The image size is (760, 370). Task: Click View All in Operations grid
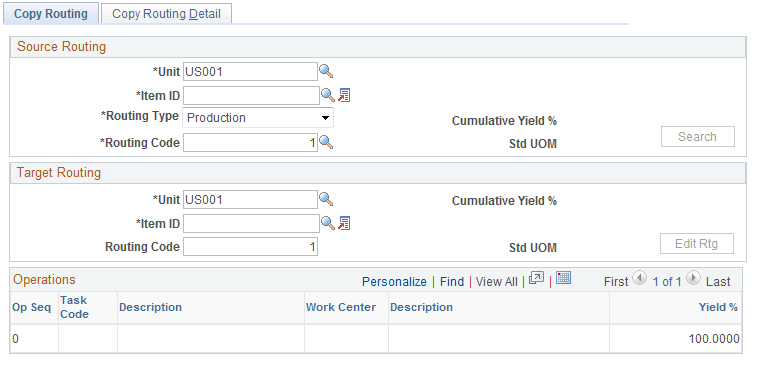496,282
